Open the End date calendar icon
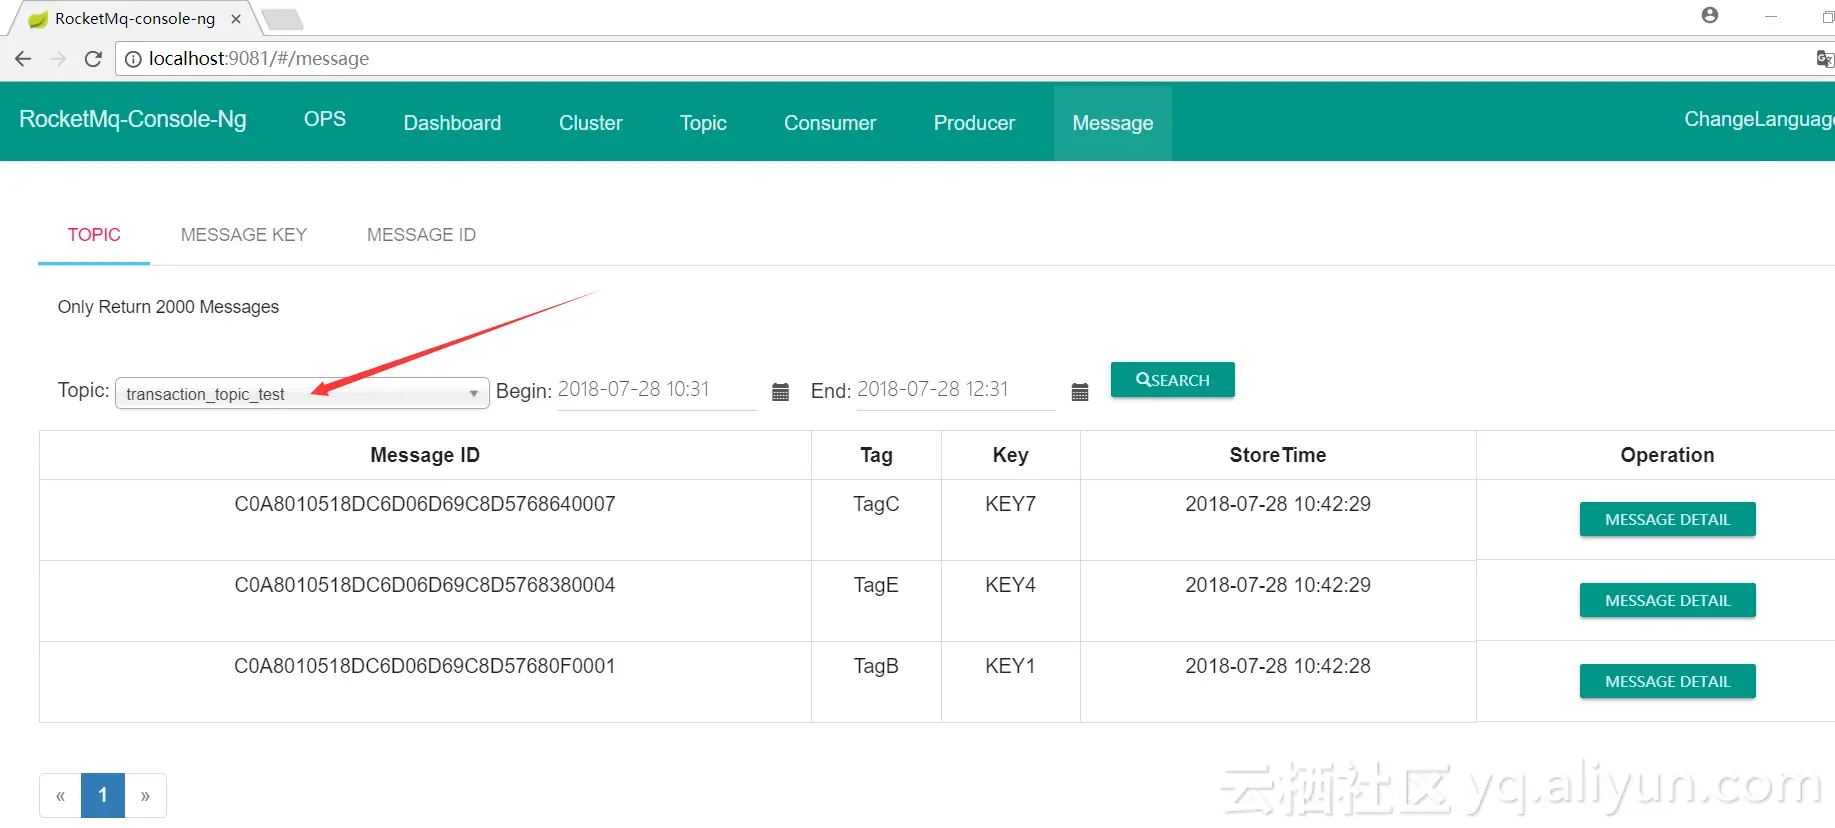This screenshot has height=828, width=1835. pos(1080,392)
